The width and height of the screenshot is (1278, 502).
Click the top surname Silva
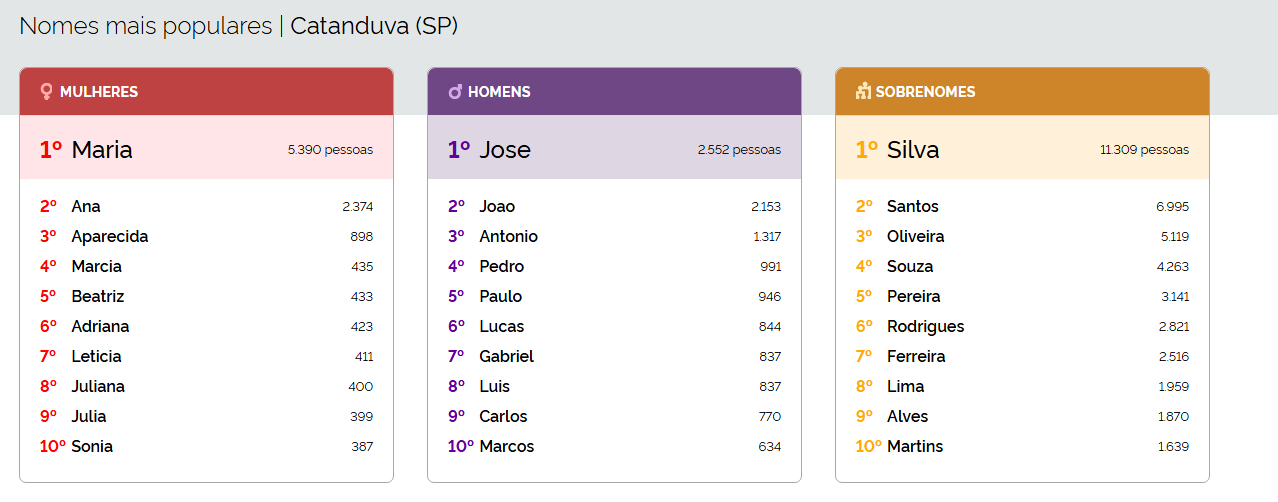913,150
